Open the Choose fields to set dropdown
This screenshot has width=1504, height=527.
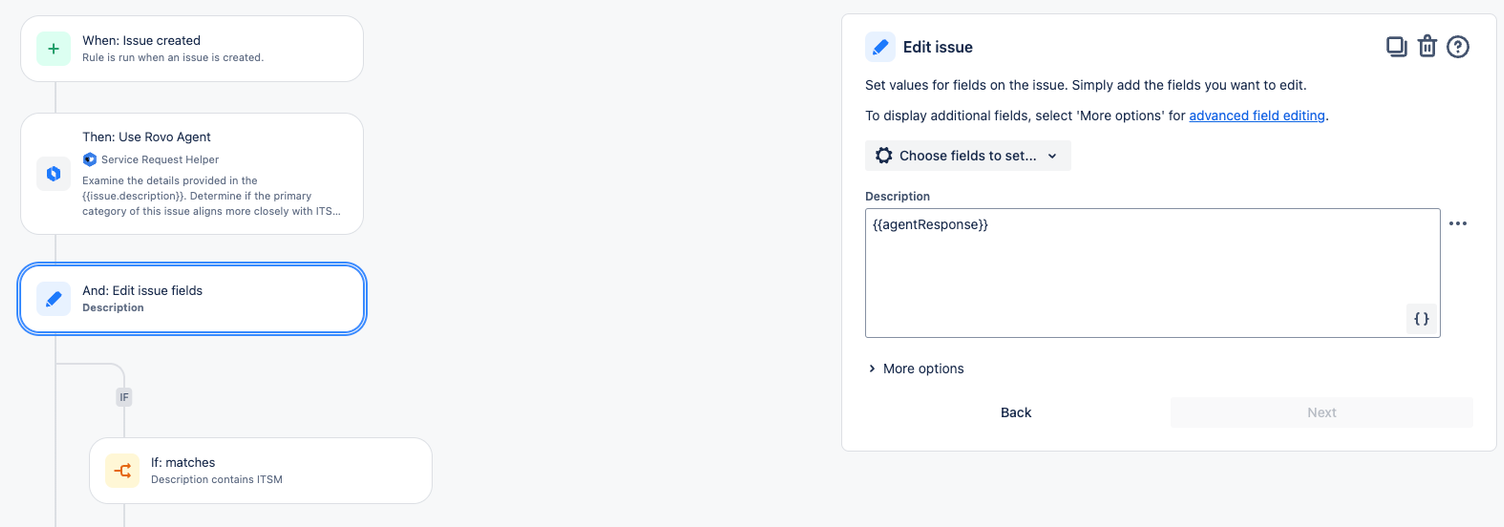968,155
